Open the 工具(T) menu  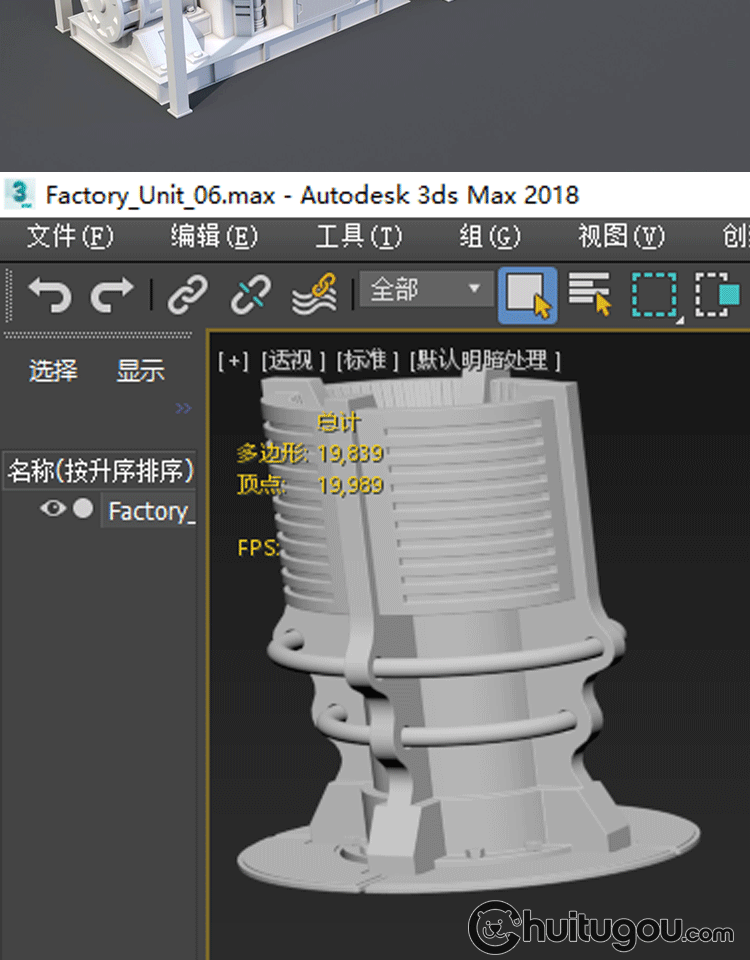point(358,236)
